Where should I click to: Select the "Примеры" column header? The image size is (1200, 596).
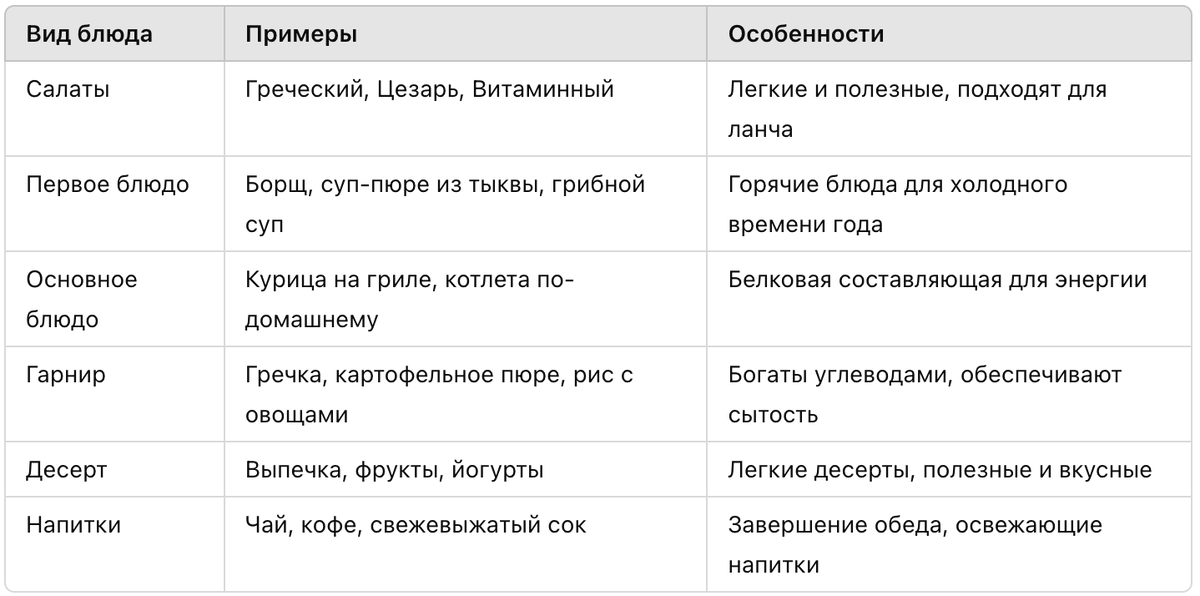466,34
